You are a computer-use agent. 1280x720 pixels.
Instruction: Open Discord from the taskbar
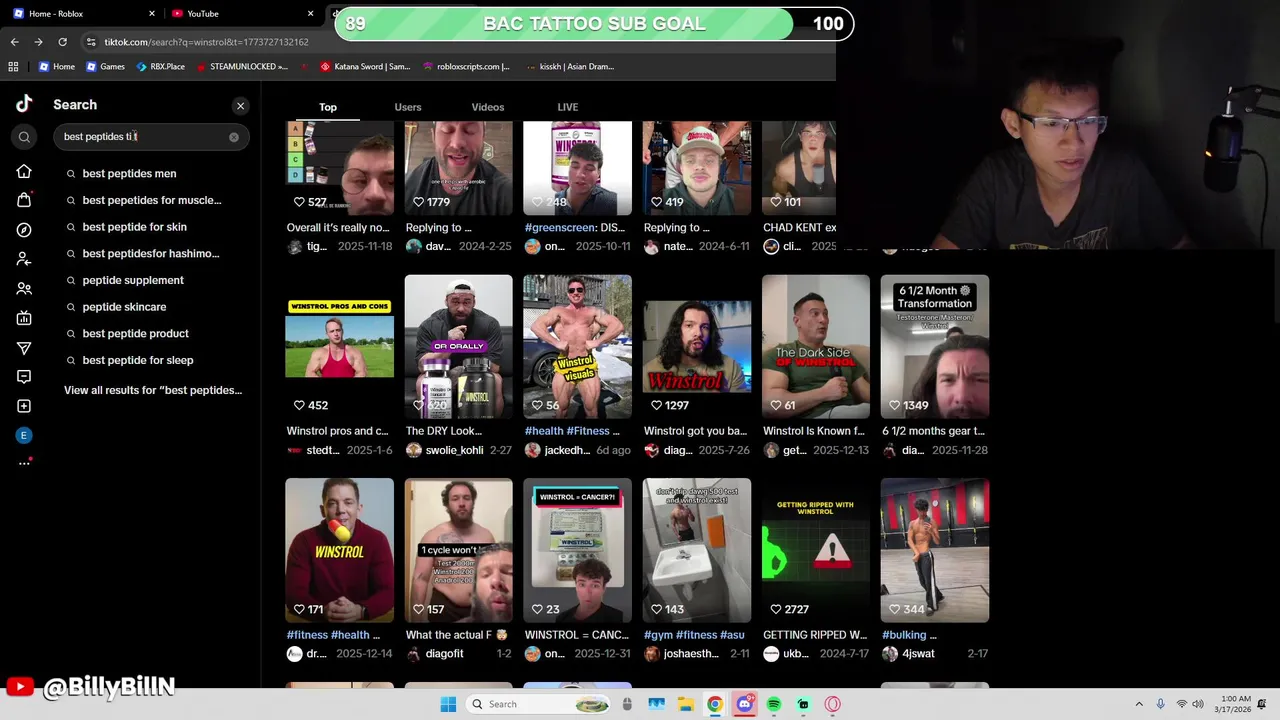click(744, 704)
